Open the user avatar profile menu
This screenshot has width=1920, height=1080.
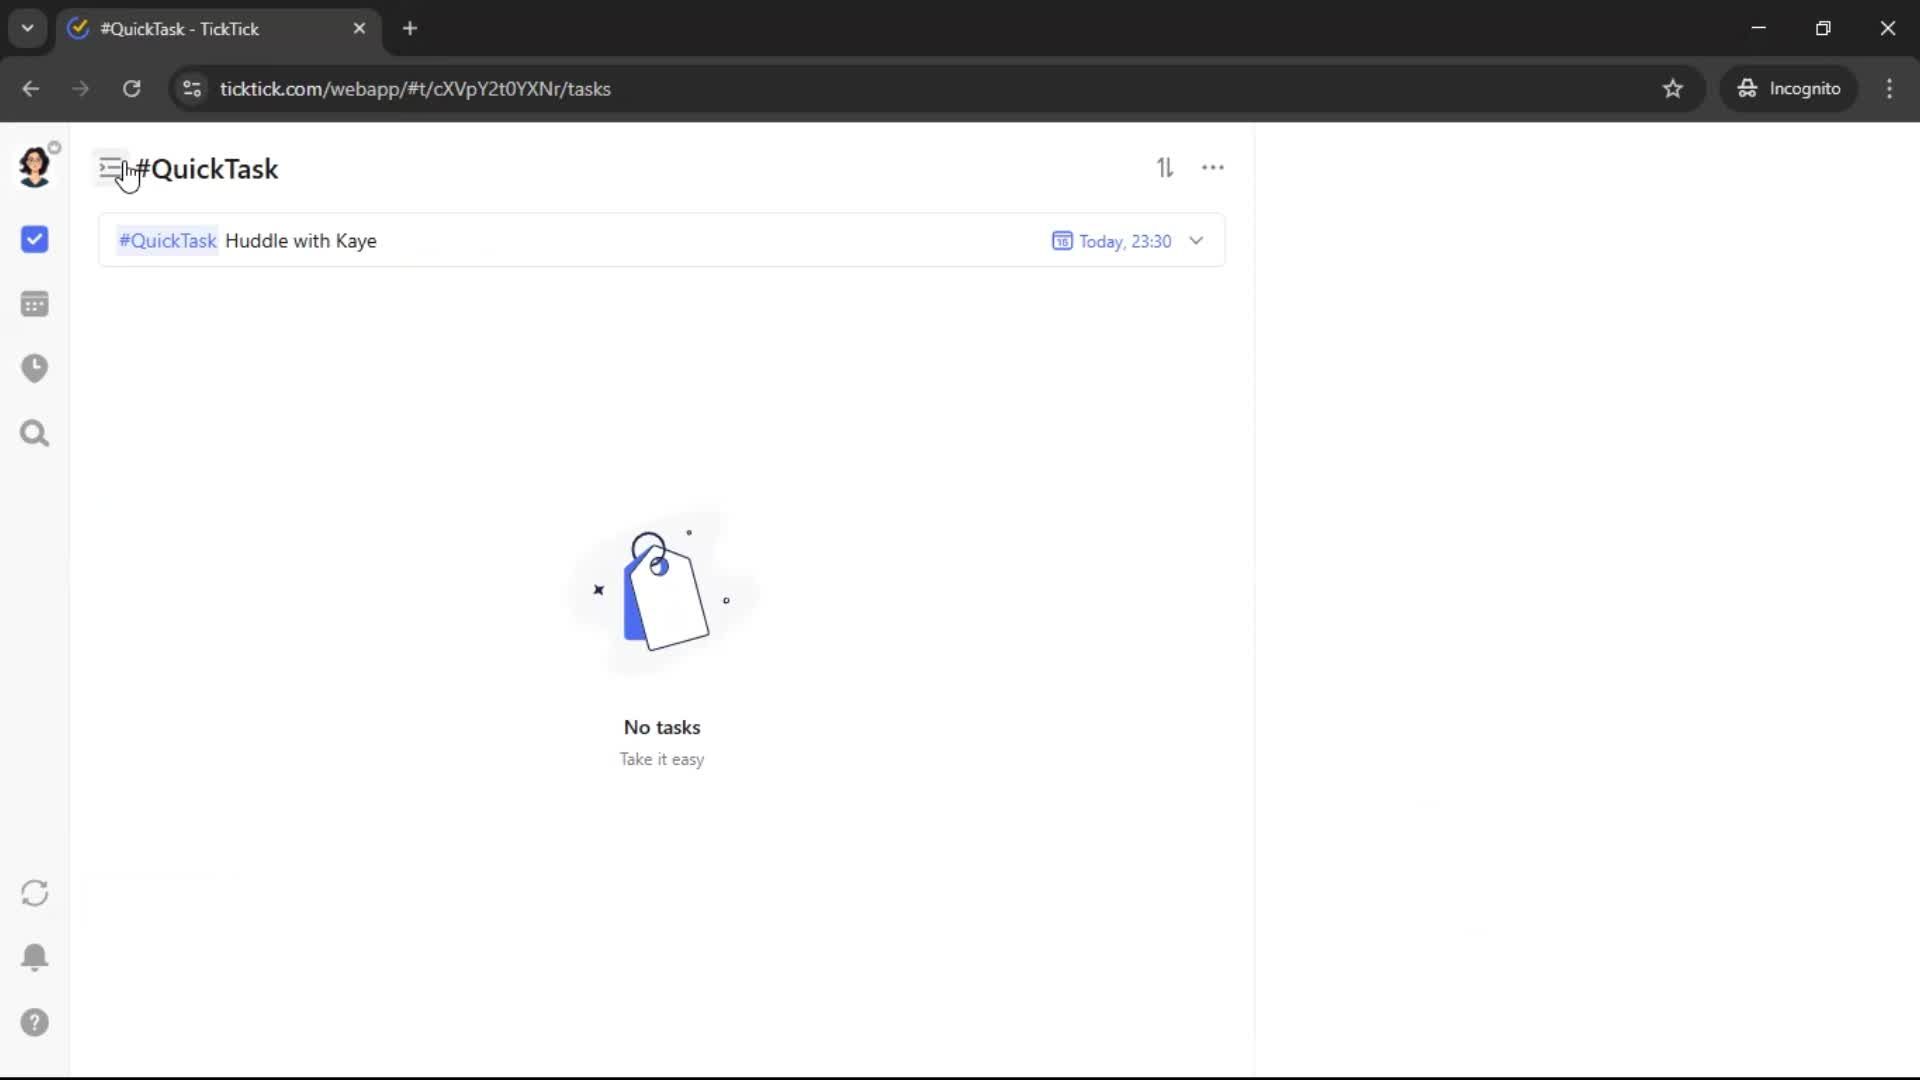pos(34,166)
